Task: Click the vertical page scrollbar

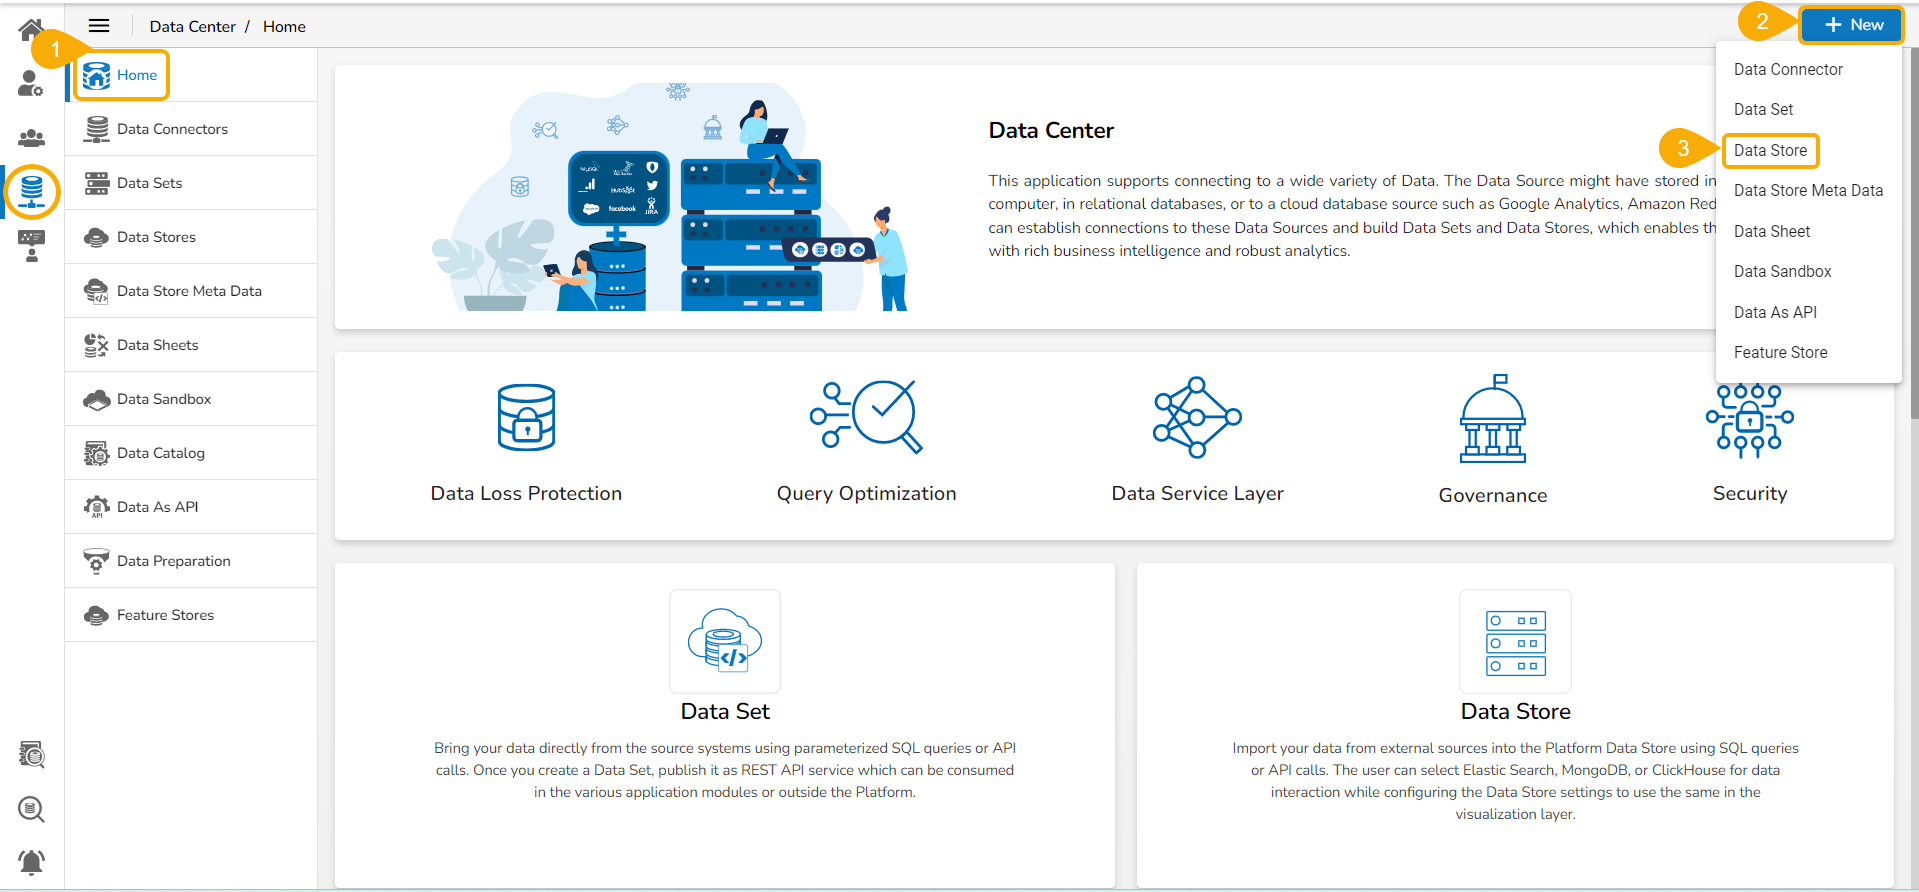Action: point(1913,232)
